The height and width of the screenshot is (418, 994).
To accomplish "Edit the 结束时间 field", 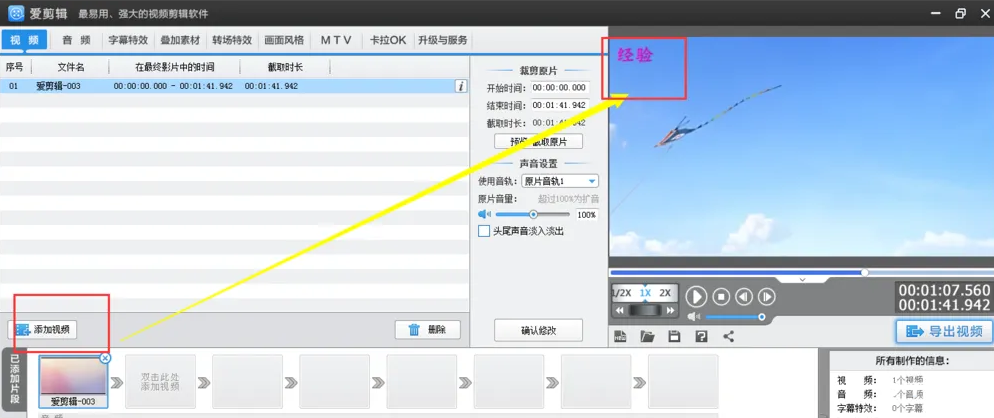I will 560,105.
